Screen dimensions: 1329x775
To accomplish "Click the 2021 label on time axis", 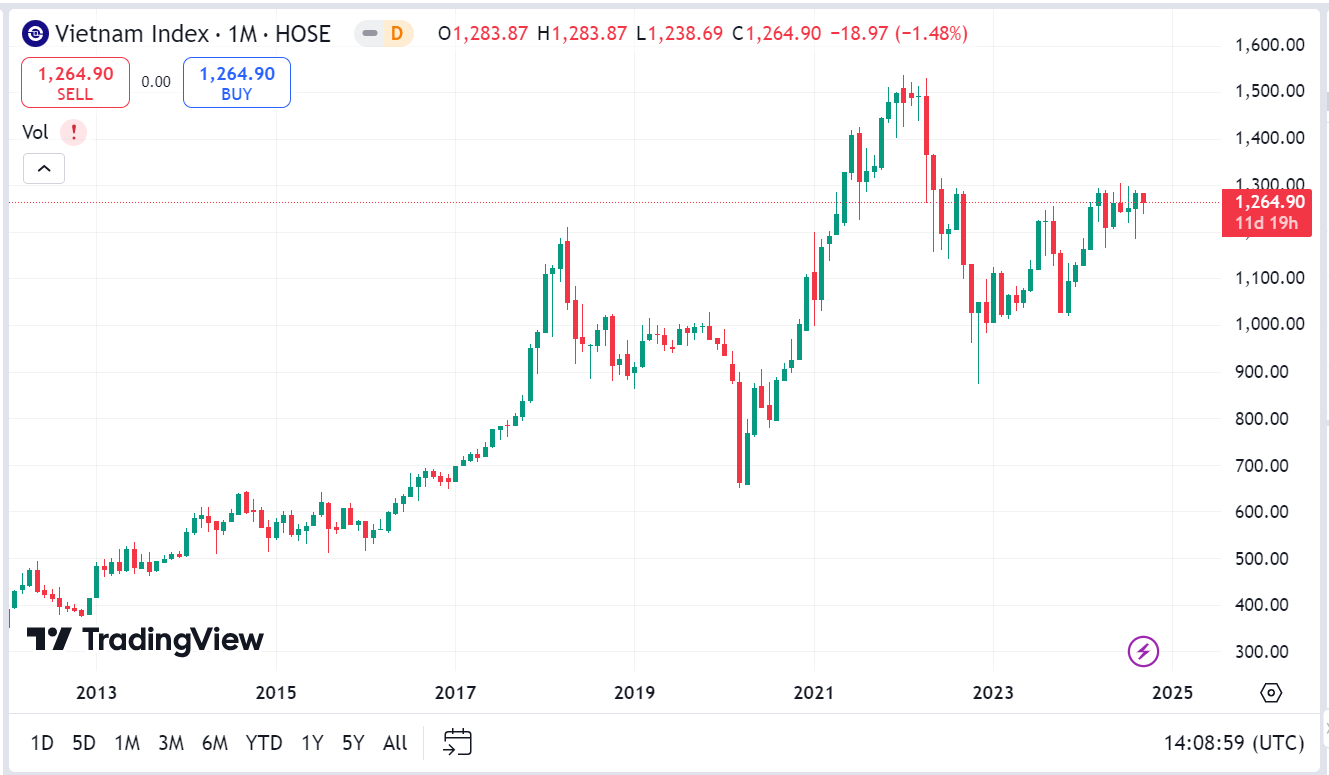I will pos(813,693).
